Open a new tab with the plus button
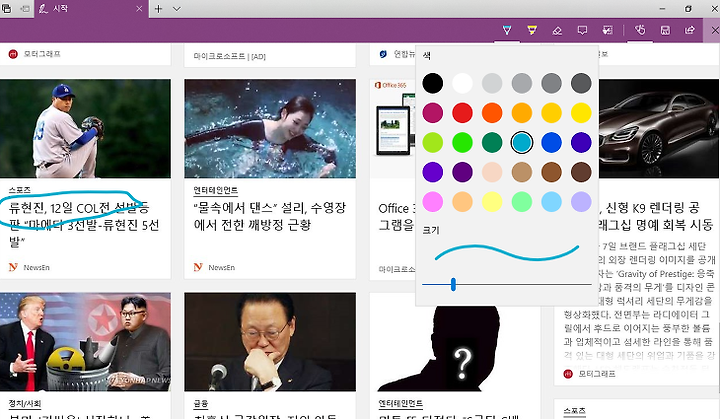Image resolution: width=720 pixels, height=419 pixels. point(158,9)
